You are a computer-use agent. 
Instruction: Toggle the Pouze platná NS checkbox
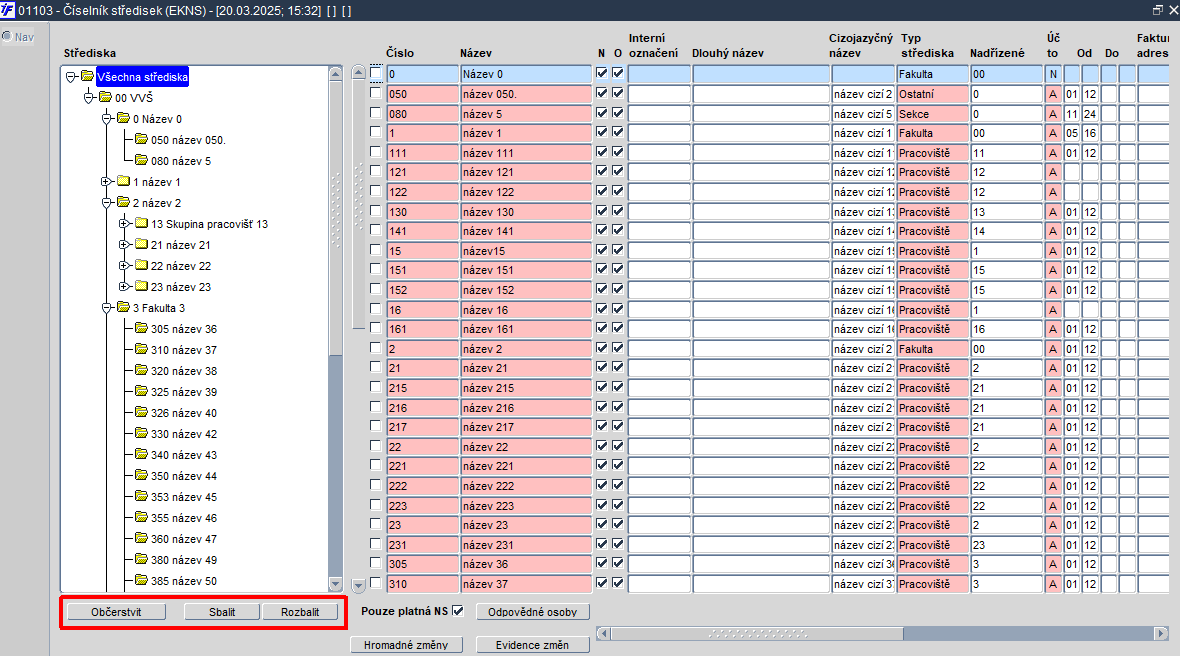tap(458, 611)
